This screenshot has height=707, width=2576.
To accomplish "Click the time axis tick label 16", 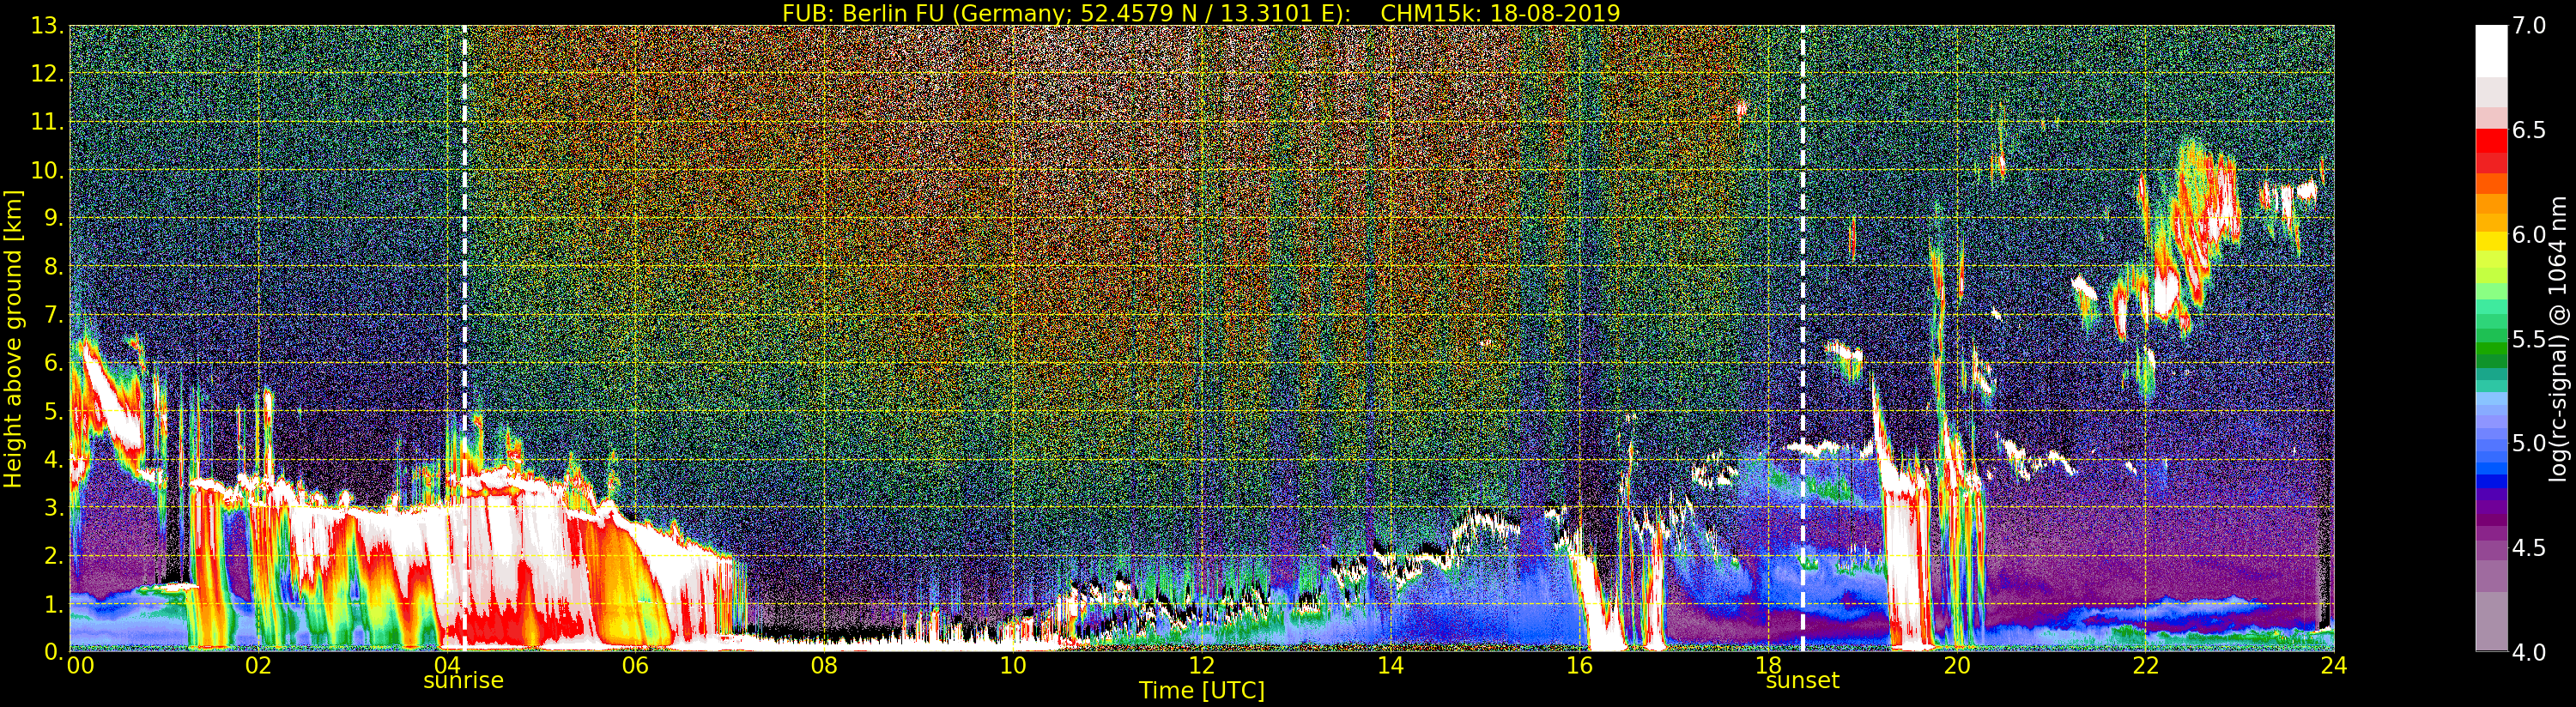I will [1579, 665].
